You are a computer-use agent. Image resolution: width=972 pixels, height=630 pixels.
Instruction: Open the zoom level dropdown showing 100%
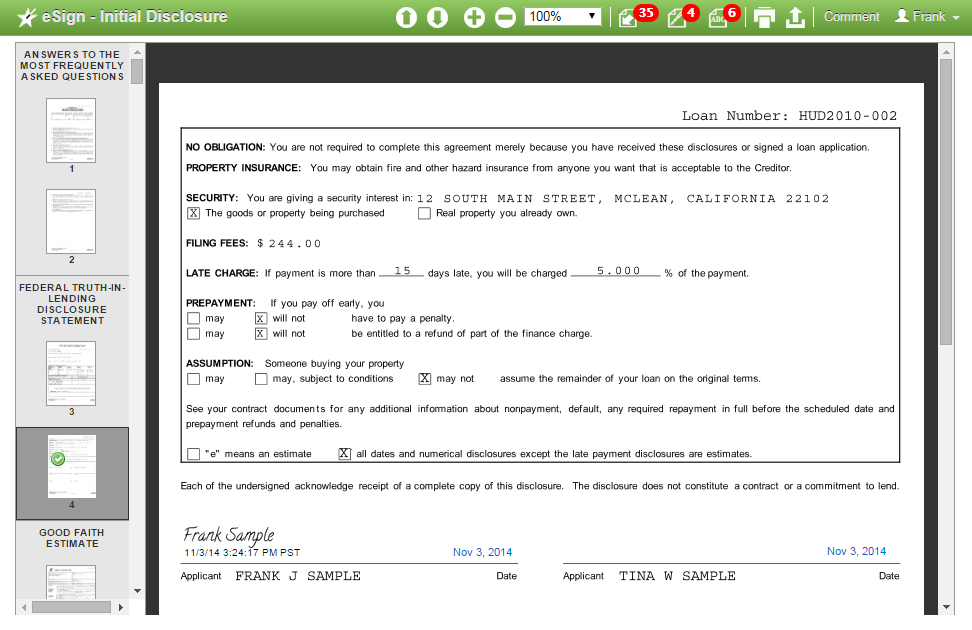pyautogui.click(x=563, y=16)
